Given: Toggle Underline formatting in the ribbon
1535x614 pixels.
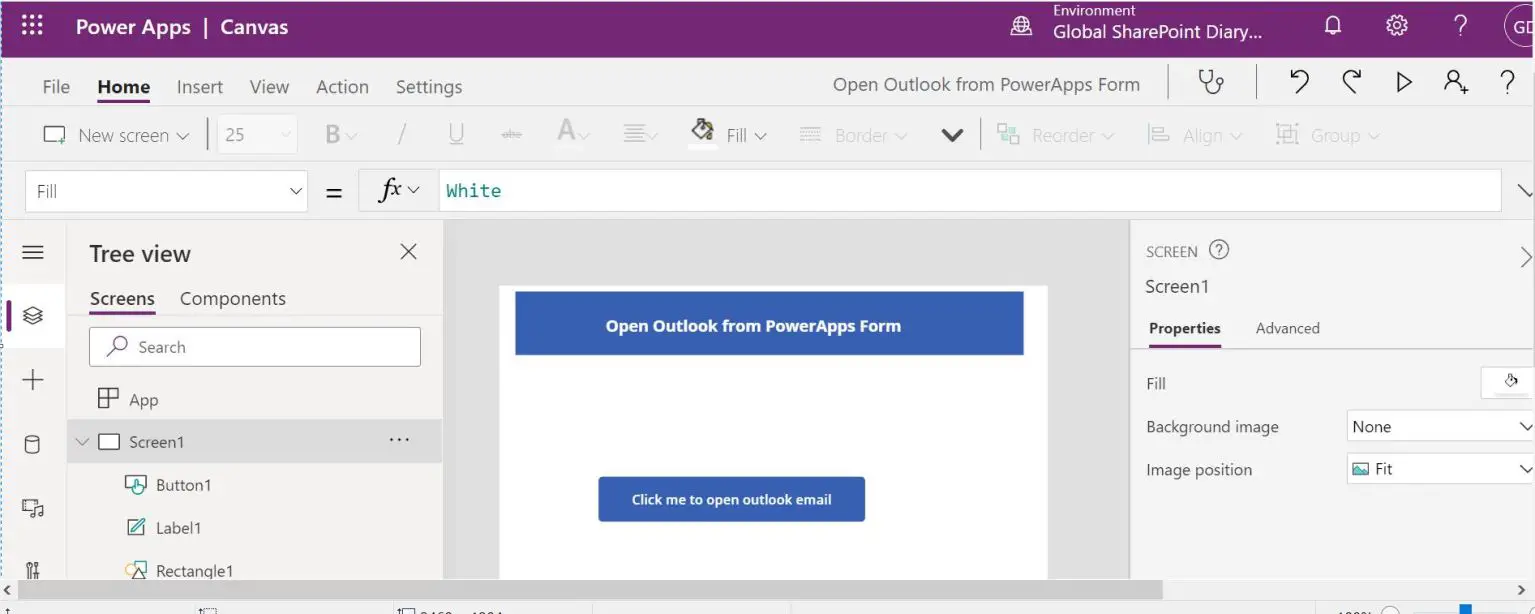Looking at the screenshot, I should [456, 134].
